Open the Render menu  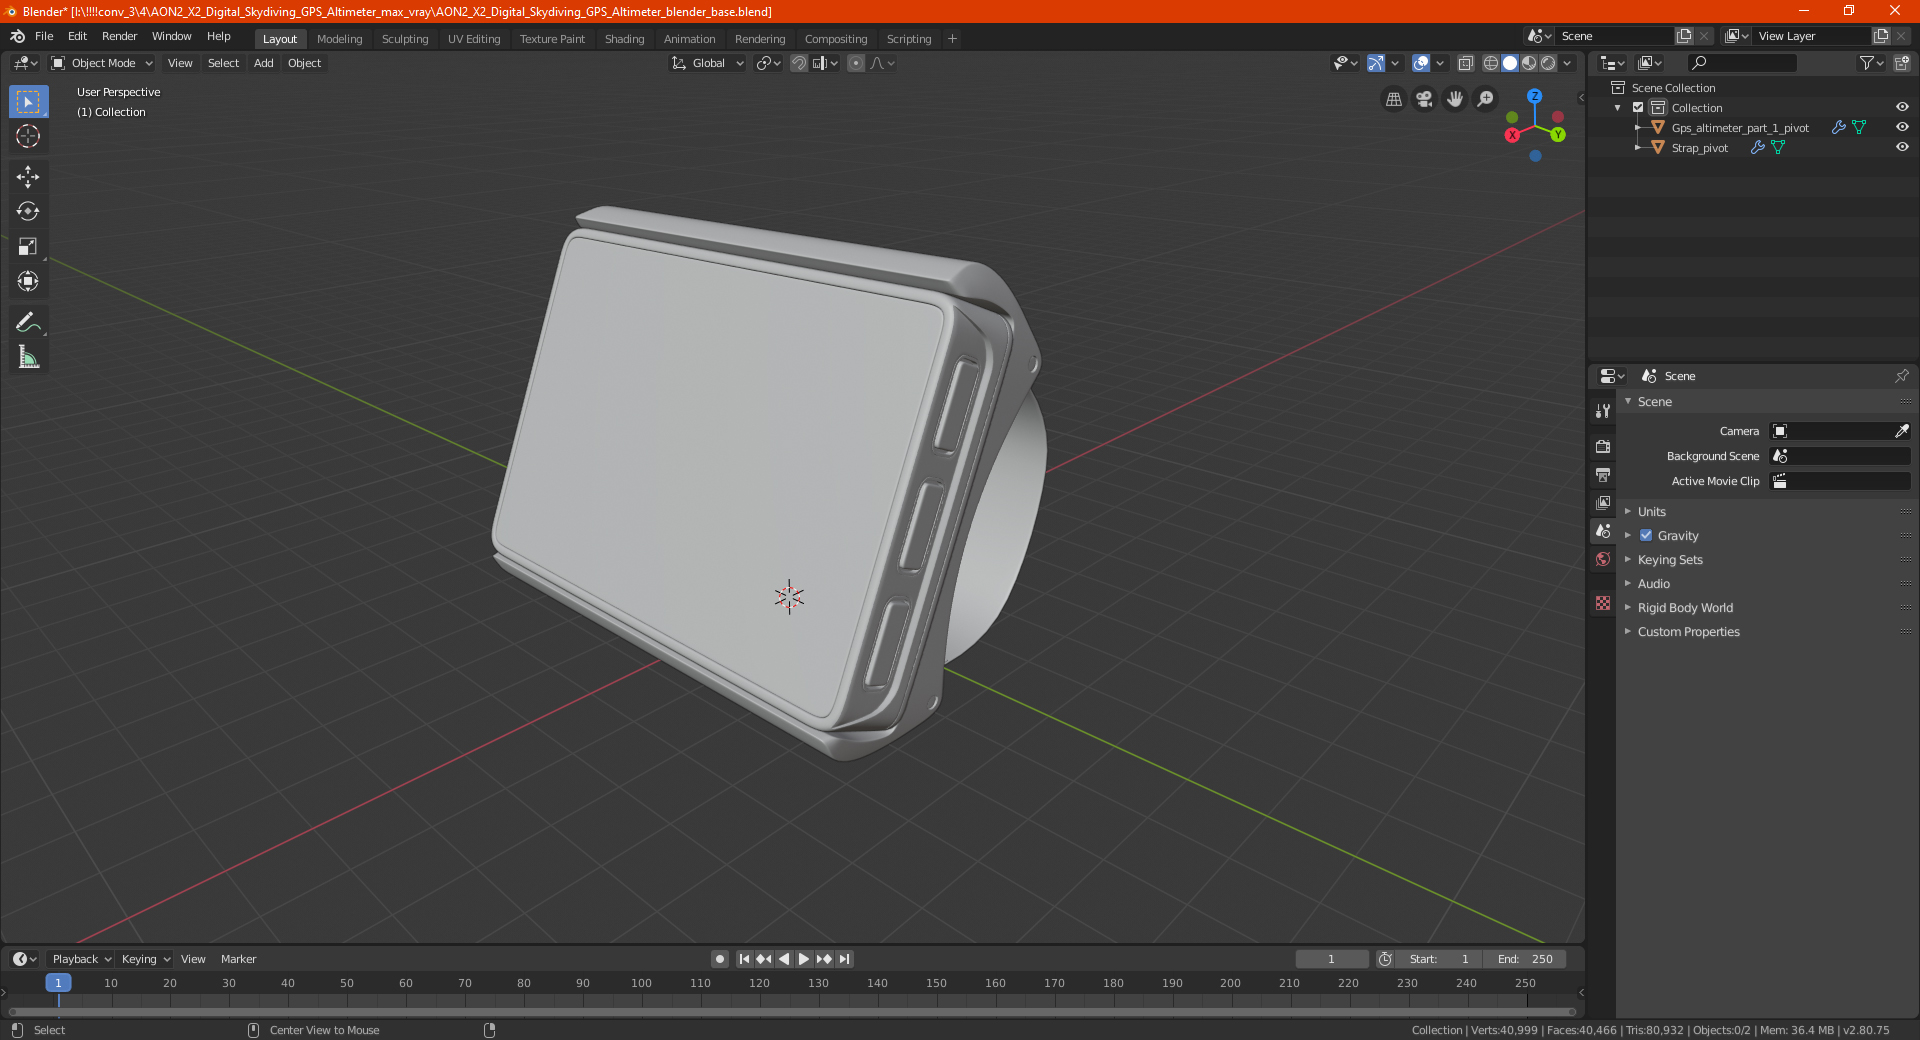point(119,36)
